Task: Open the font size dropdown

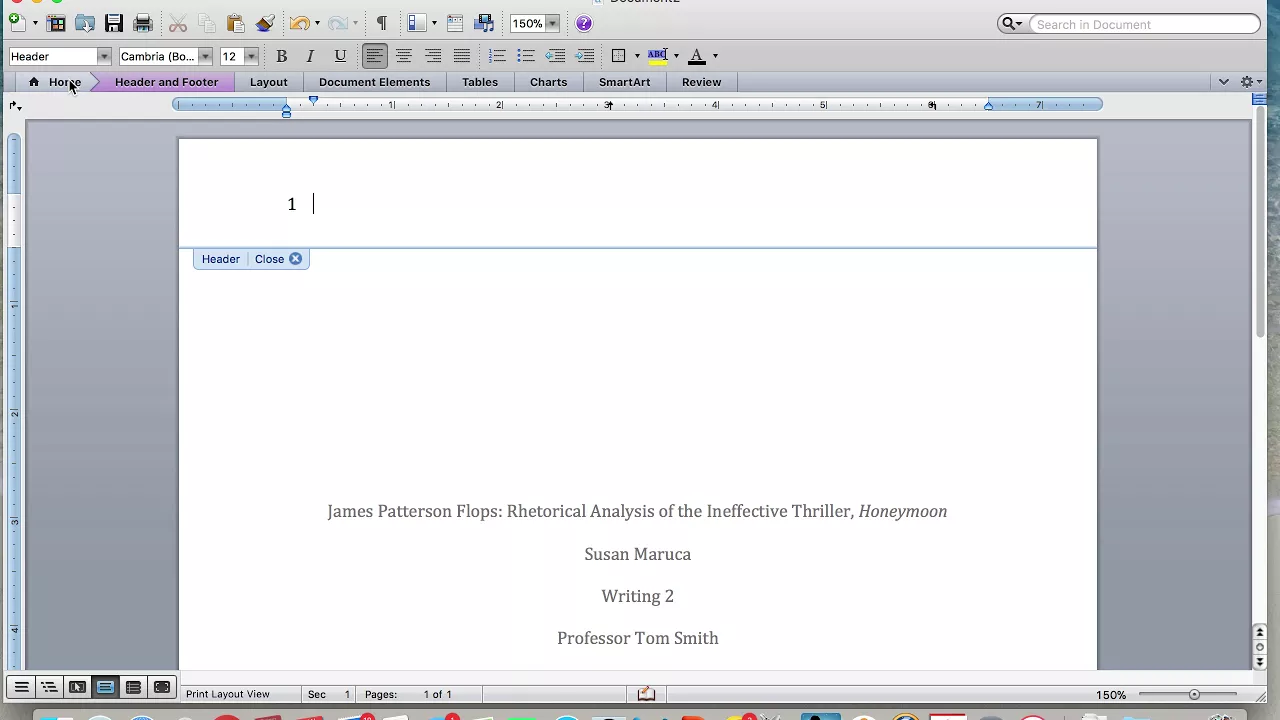Action: coord(251,56)
